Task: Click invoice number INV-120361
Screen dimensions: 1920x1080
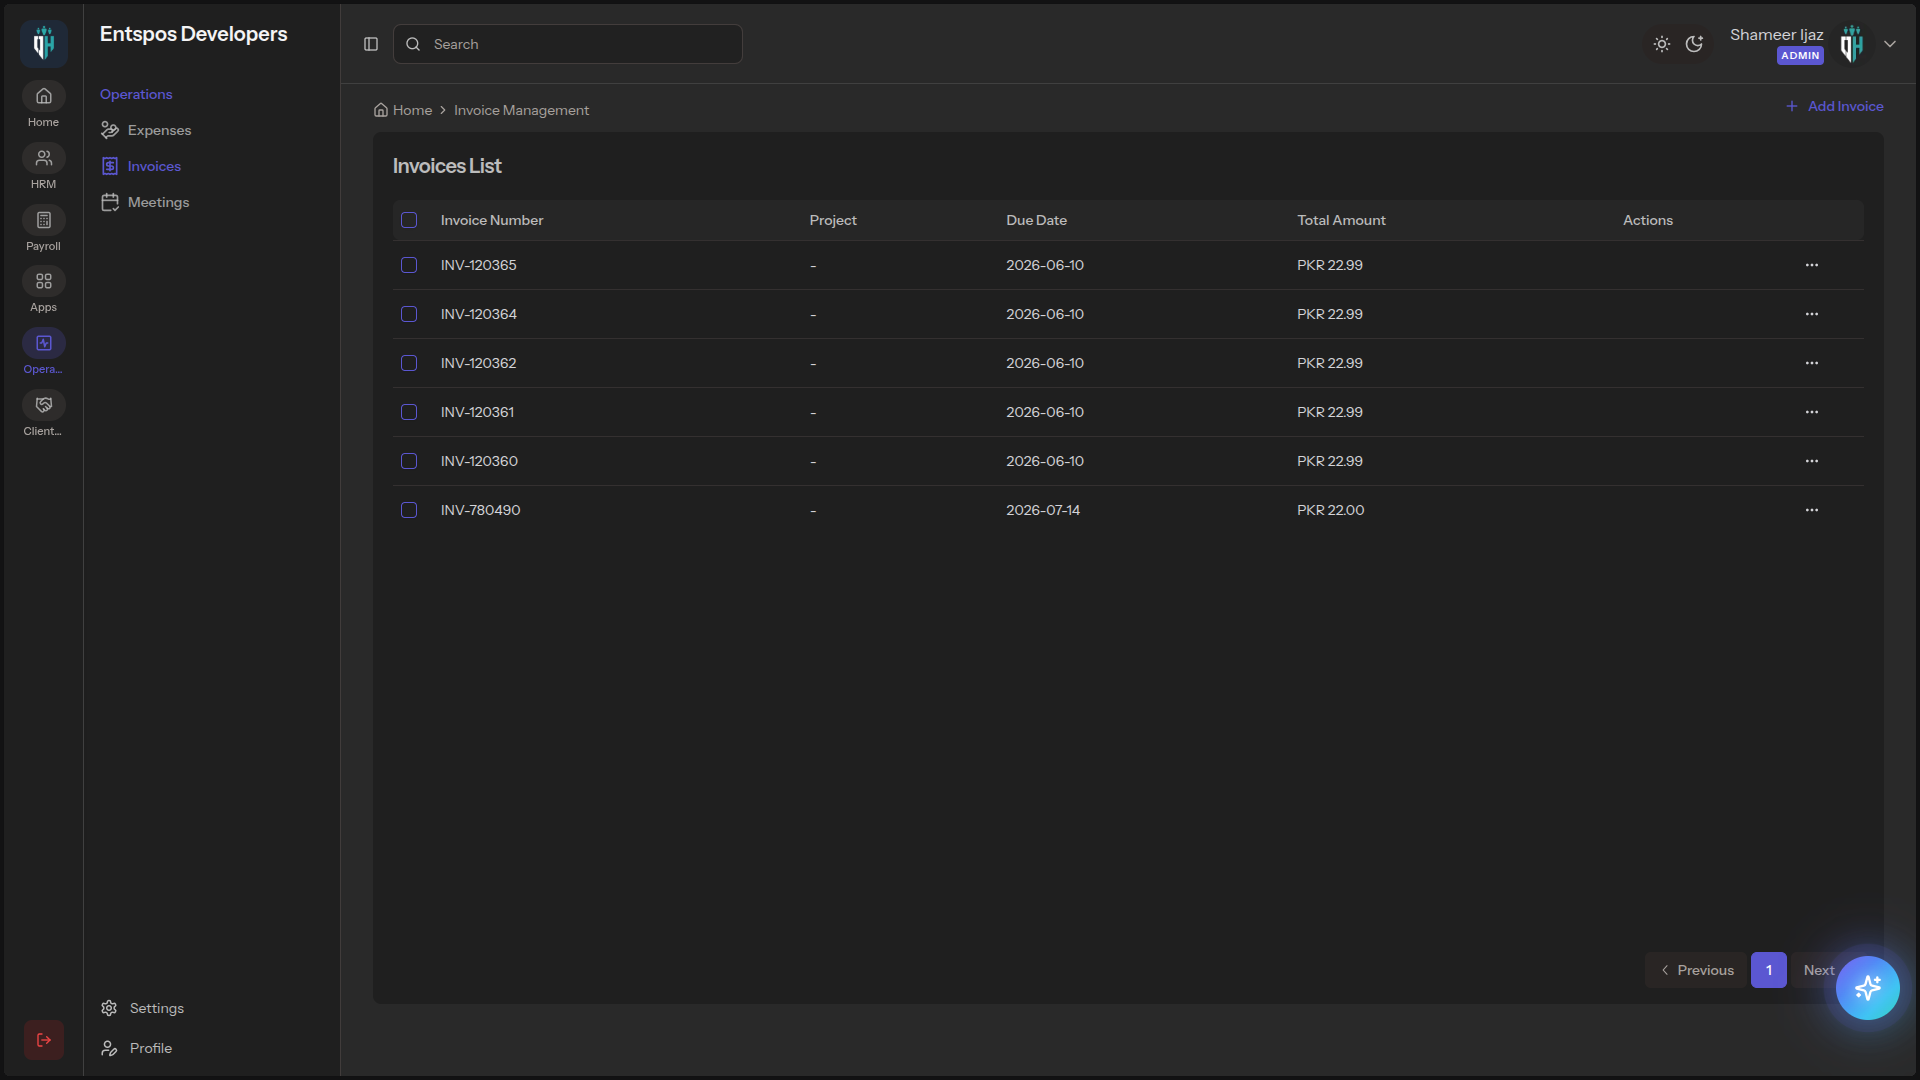Action: 478,412
